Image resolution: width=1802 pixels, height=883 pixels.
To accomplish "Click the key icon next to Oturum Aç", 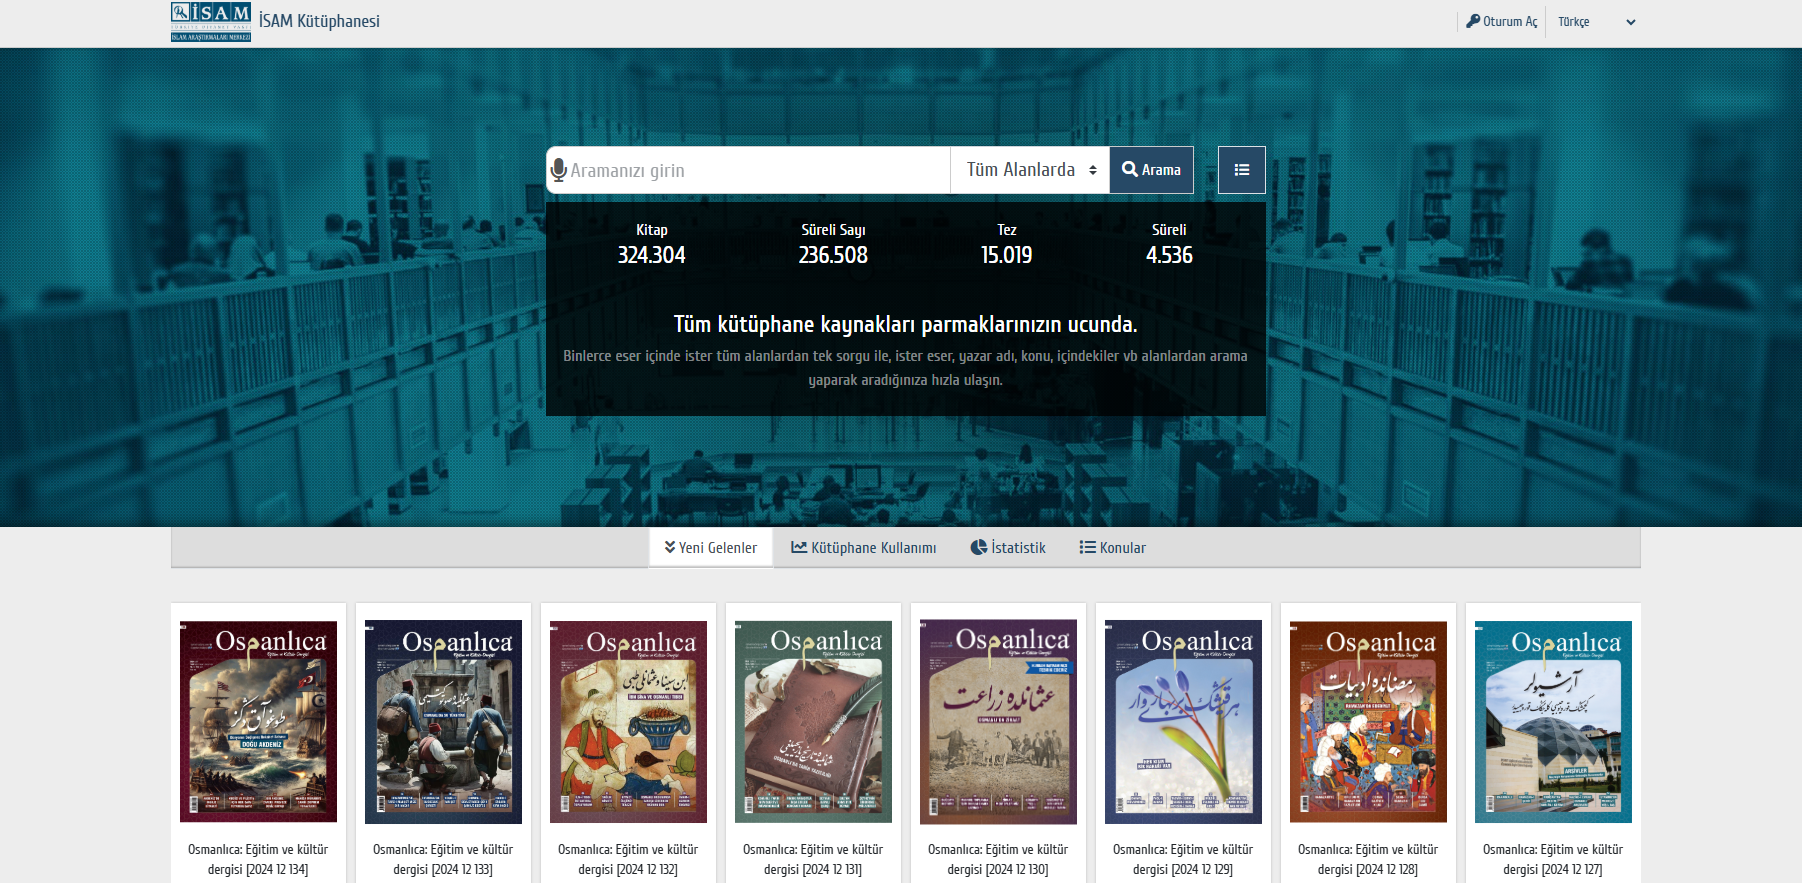I will [1473, 21].
